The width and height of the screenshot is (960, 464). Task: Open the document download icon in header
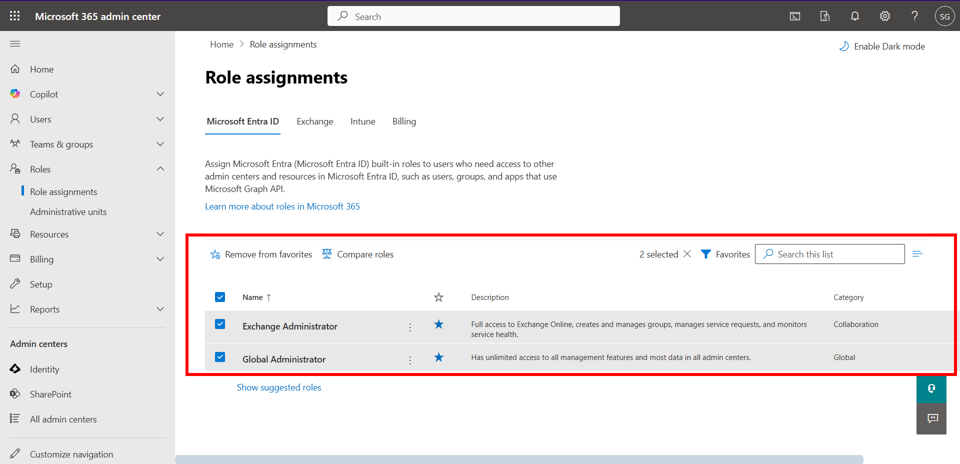[x=825, y=17]
